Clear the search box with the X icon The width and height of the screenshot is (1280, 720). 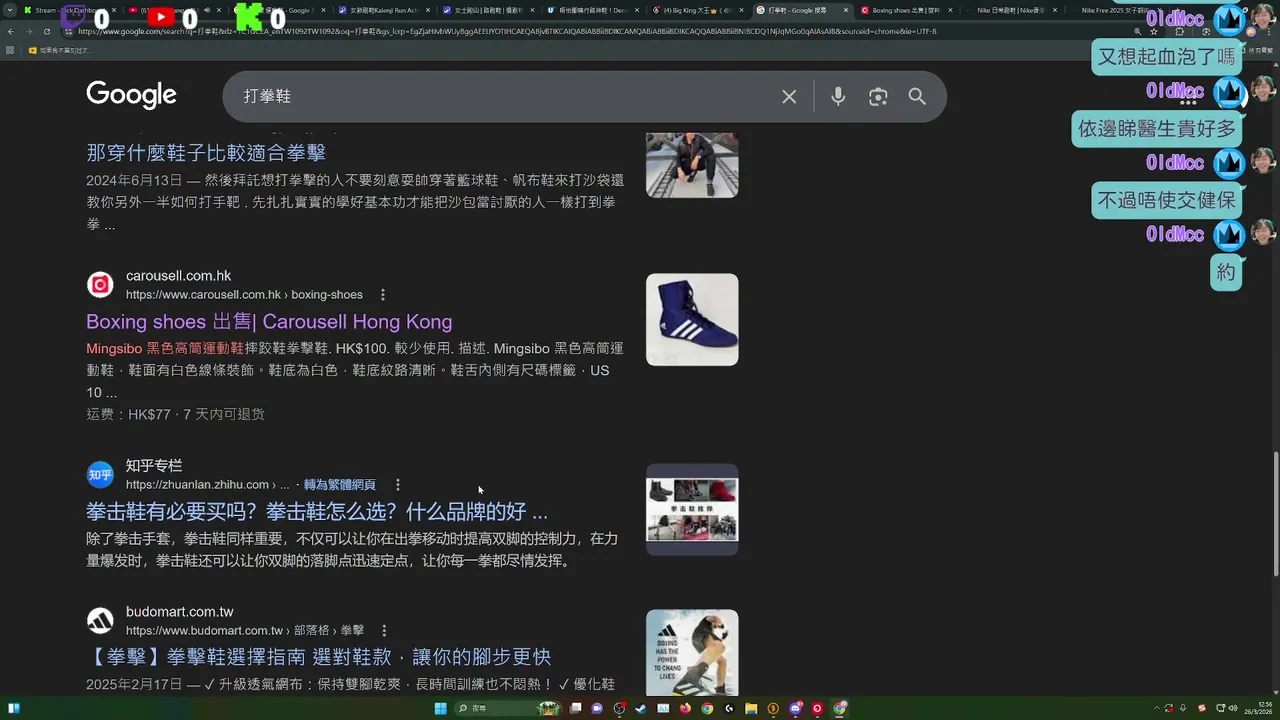789,97
